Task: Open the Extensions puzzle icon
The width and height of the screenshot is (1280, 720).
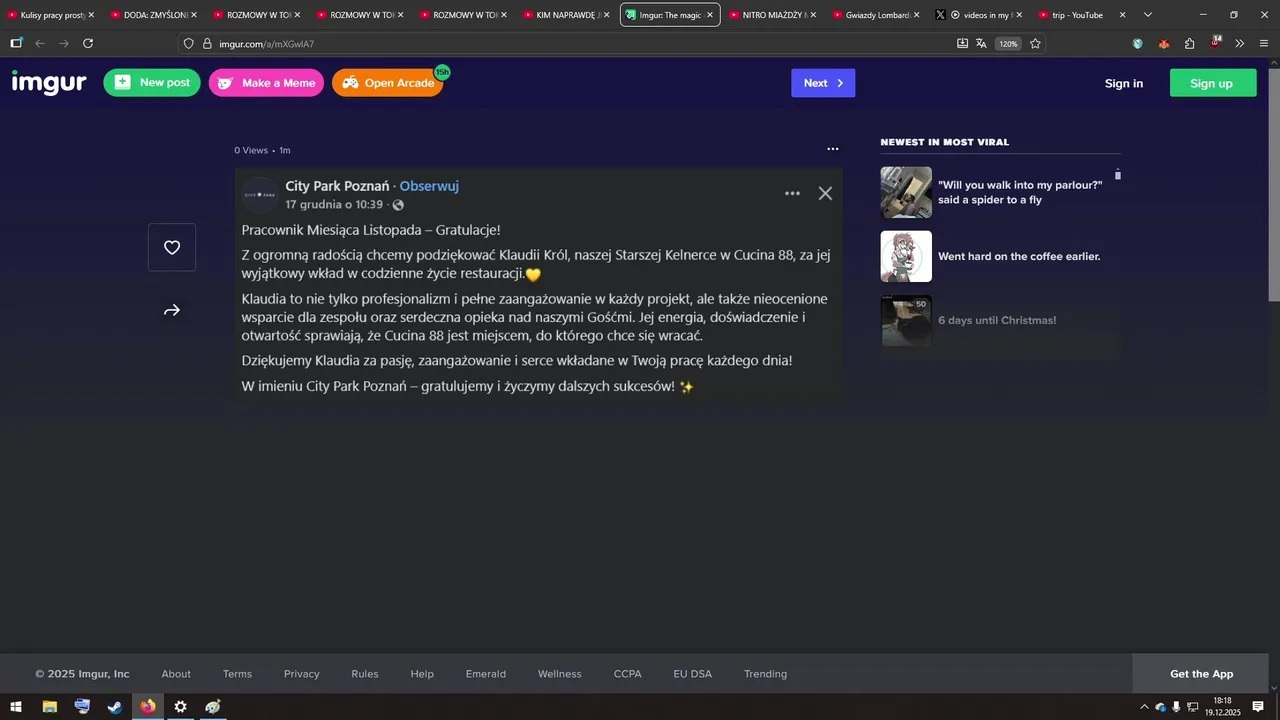Action: [x=1190, y=44]
